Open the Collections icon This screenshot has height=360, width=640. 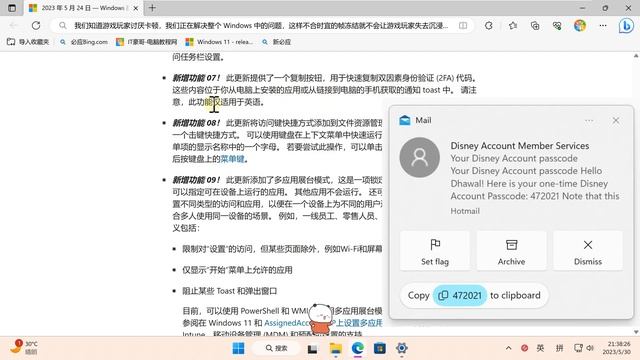tap(535, 26)
